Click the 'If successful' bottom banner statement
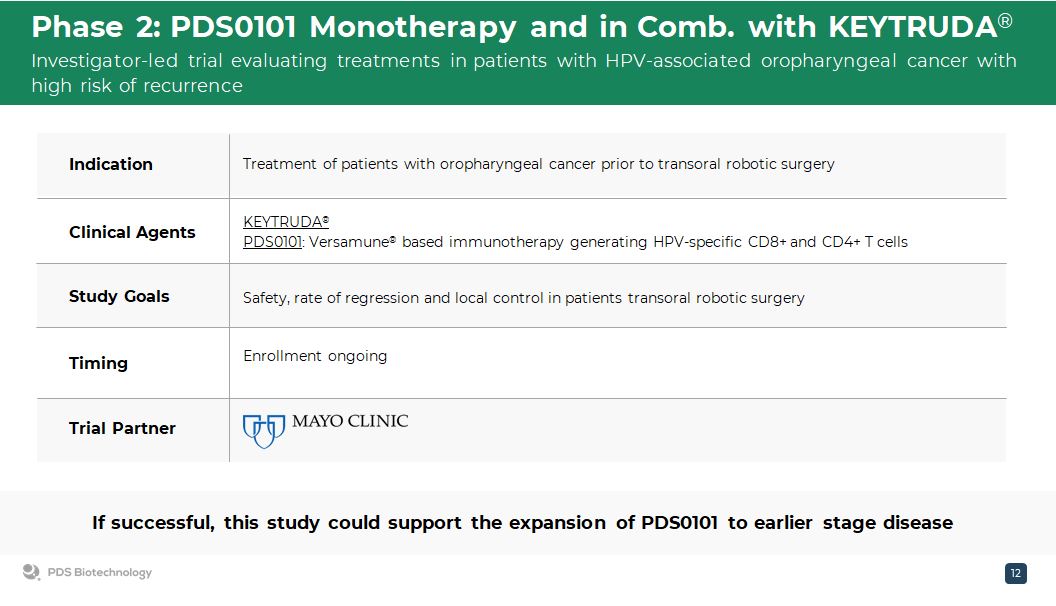Image resolution: width=1056 pixels, height=606 pixels. click(522, 522)
